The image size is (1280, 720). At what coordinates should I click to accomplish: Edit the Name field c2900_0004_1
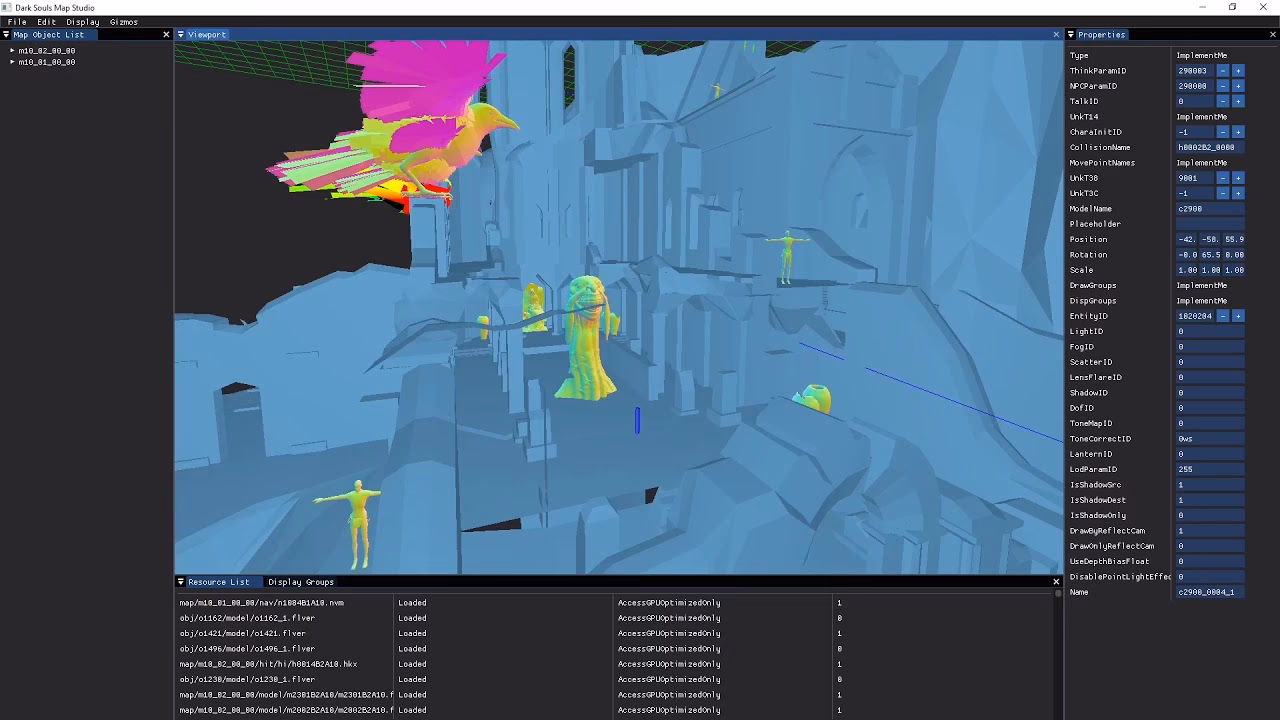[x=1210, y=592]
